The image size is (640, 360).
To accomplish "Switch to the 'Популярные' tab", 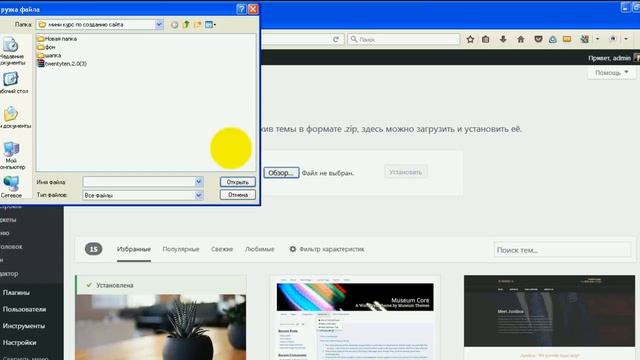I will tap(181, 249).
